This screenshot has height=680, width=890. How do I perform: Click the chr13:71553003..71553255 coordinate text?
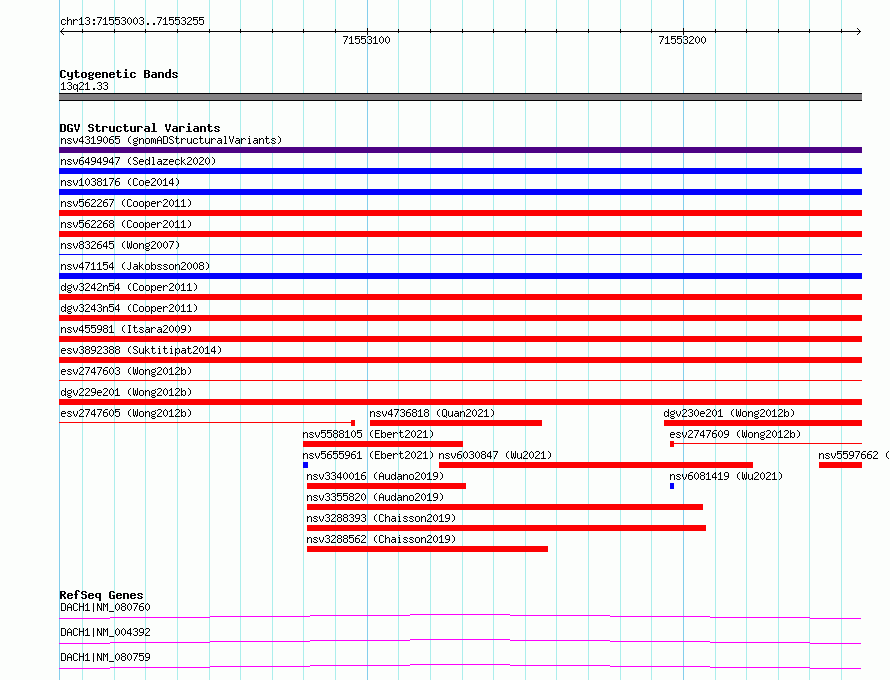(x=132, y=21)
